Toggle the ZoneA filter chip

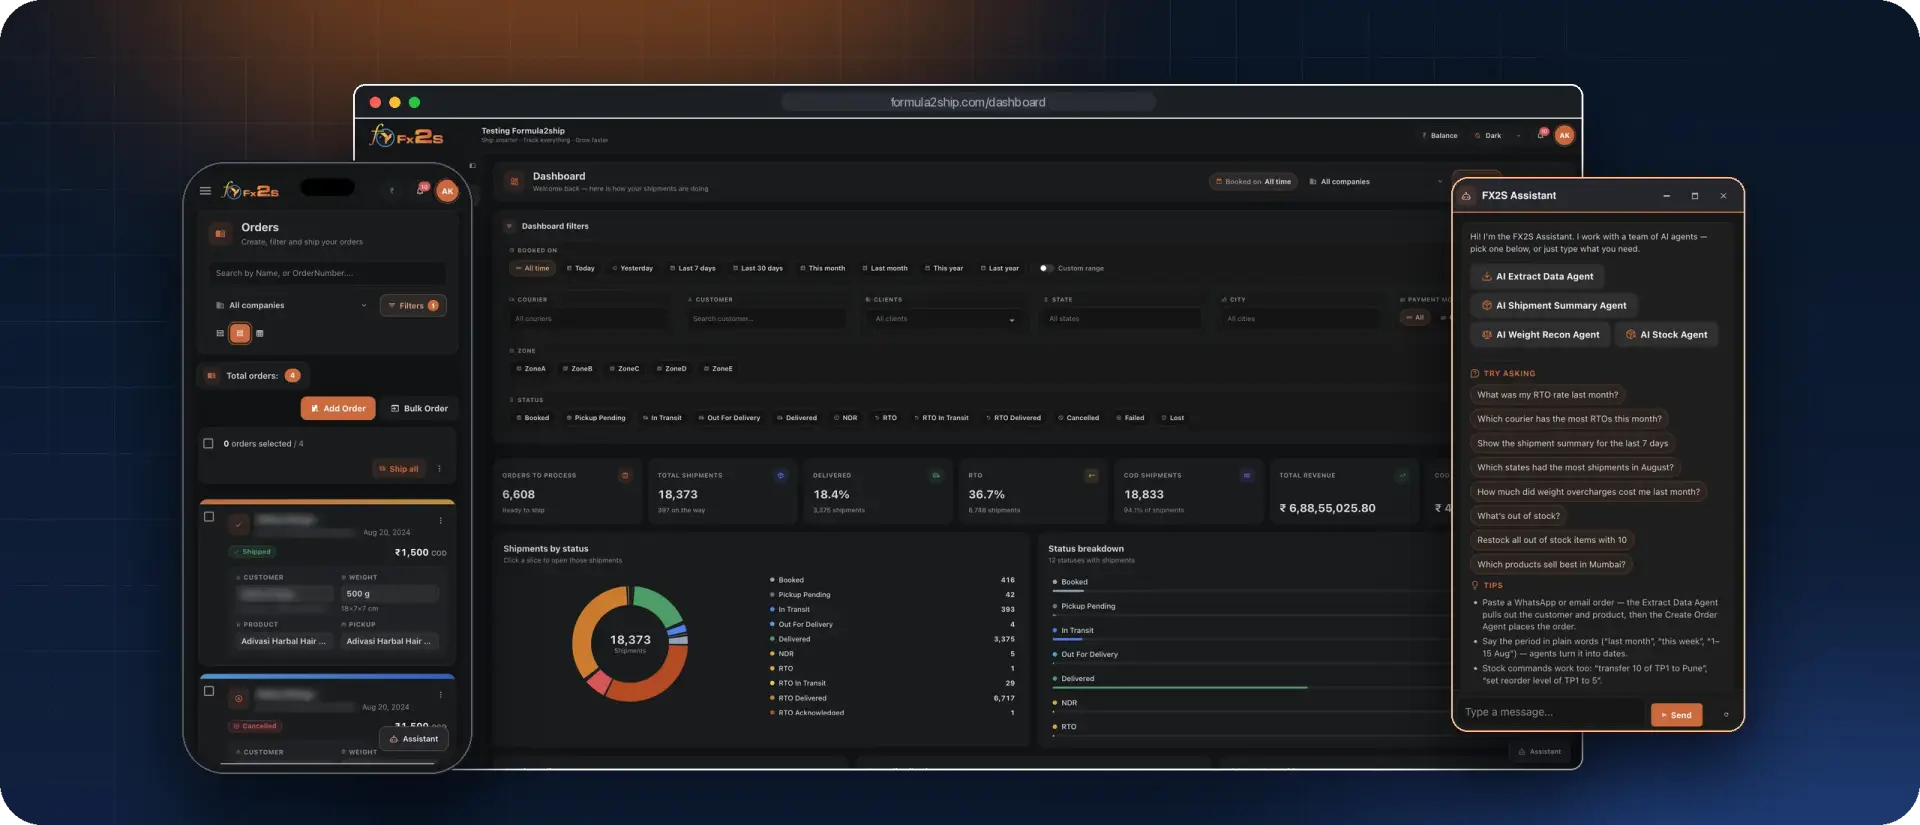pyautogui.click(x=531, y=368)
